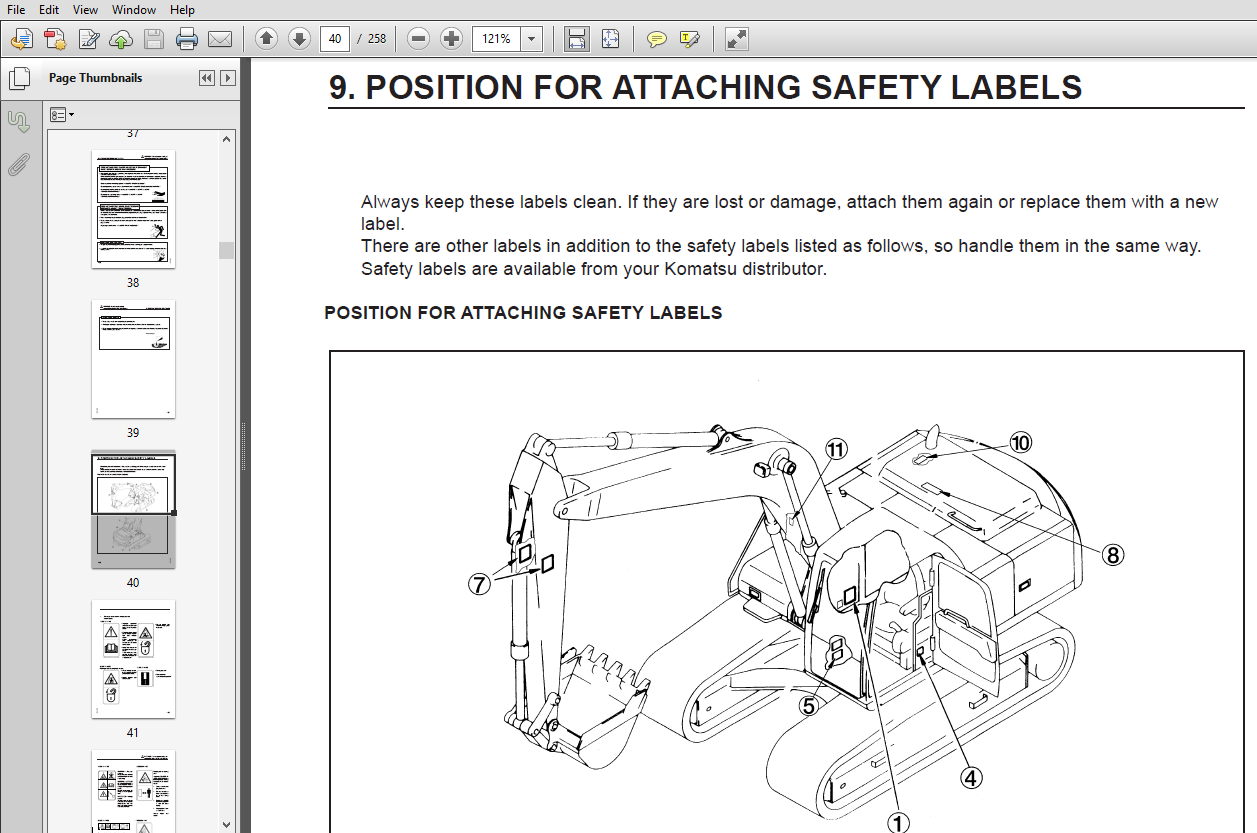The image size is (1257, 833).
Task: Click the single right-arrow pane button
Action: point(228,78)
